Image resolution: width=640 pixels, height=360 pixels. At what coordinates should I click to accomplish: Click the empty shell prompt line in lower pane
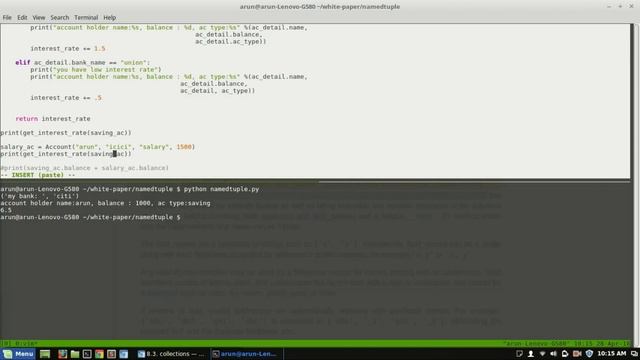[x=90, y=217]
